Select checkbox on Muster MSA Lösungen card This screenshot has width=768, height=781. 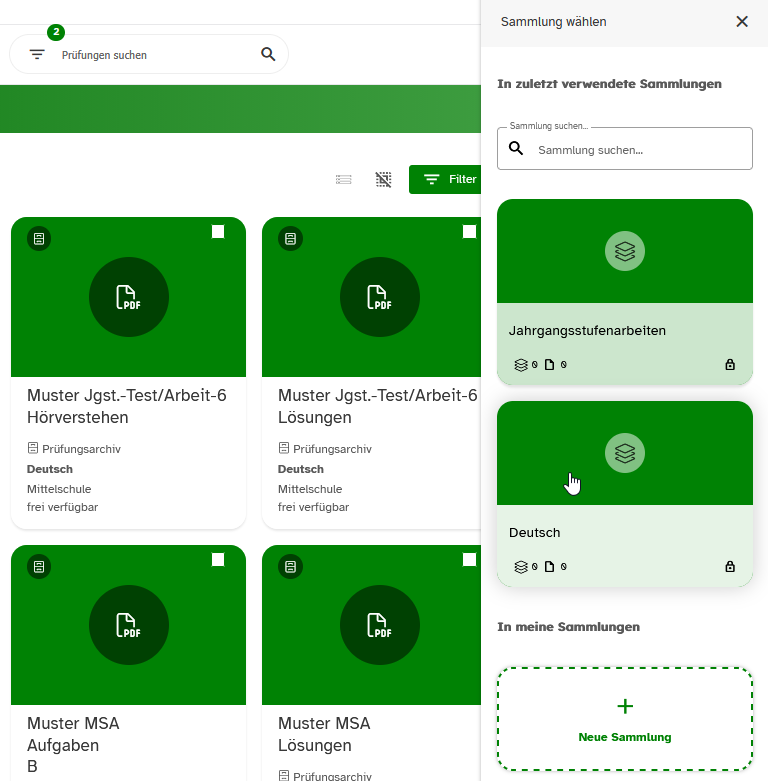click(469, 560)
